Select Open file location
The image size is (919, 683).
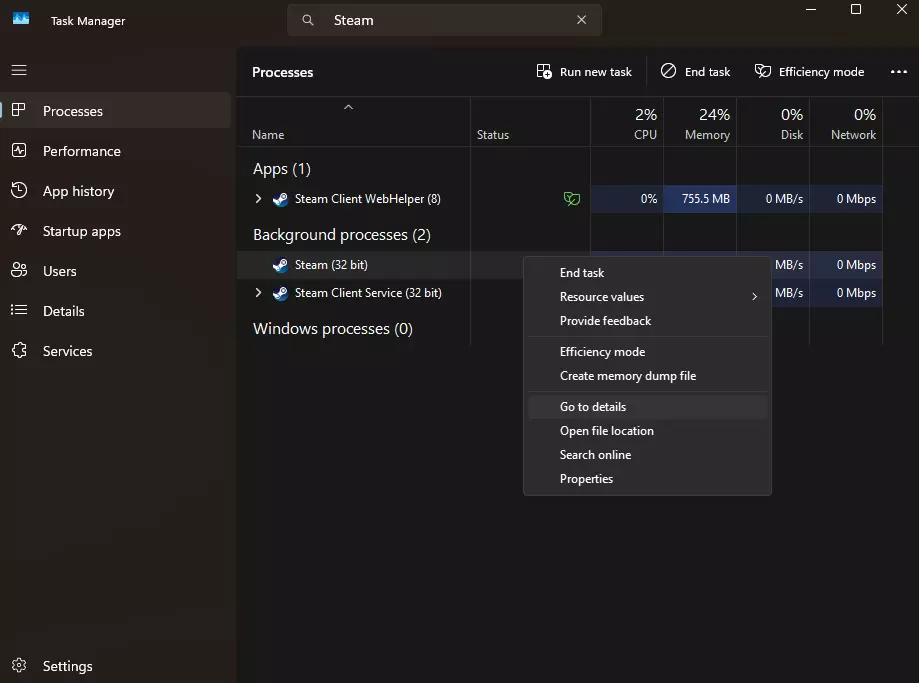pyautogui.click(x=648, y=431)
